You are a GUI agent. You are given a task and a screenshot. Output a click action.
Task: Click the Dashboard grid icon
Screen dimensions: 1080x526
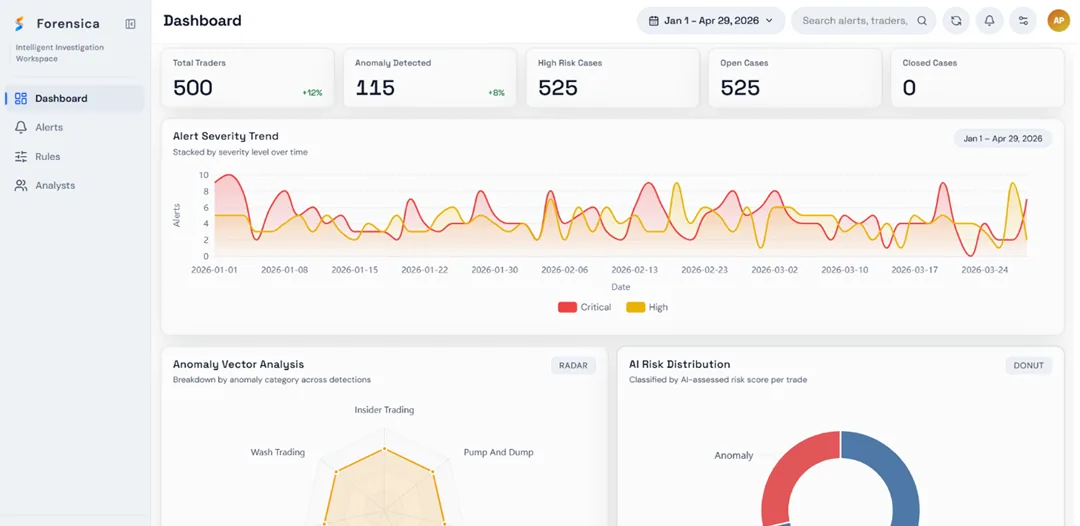point(21,98)
